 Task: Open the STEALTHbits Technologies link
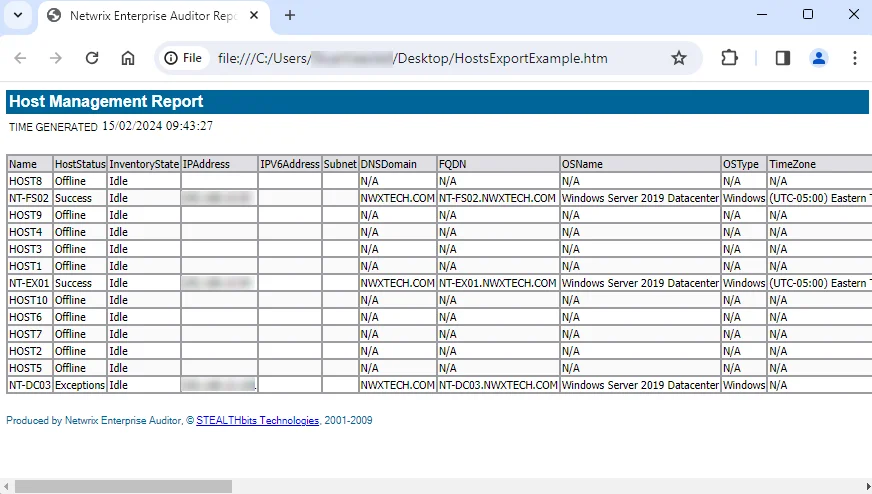257,421
